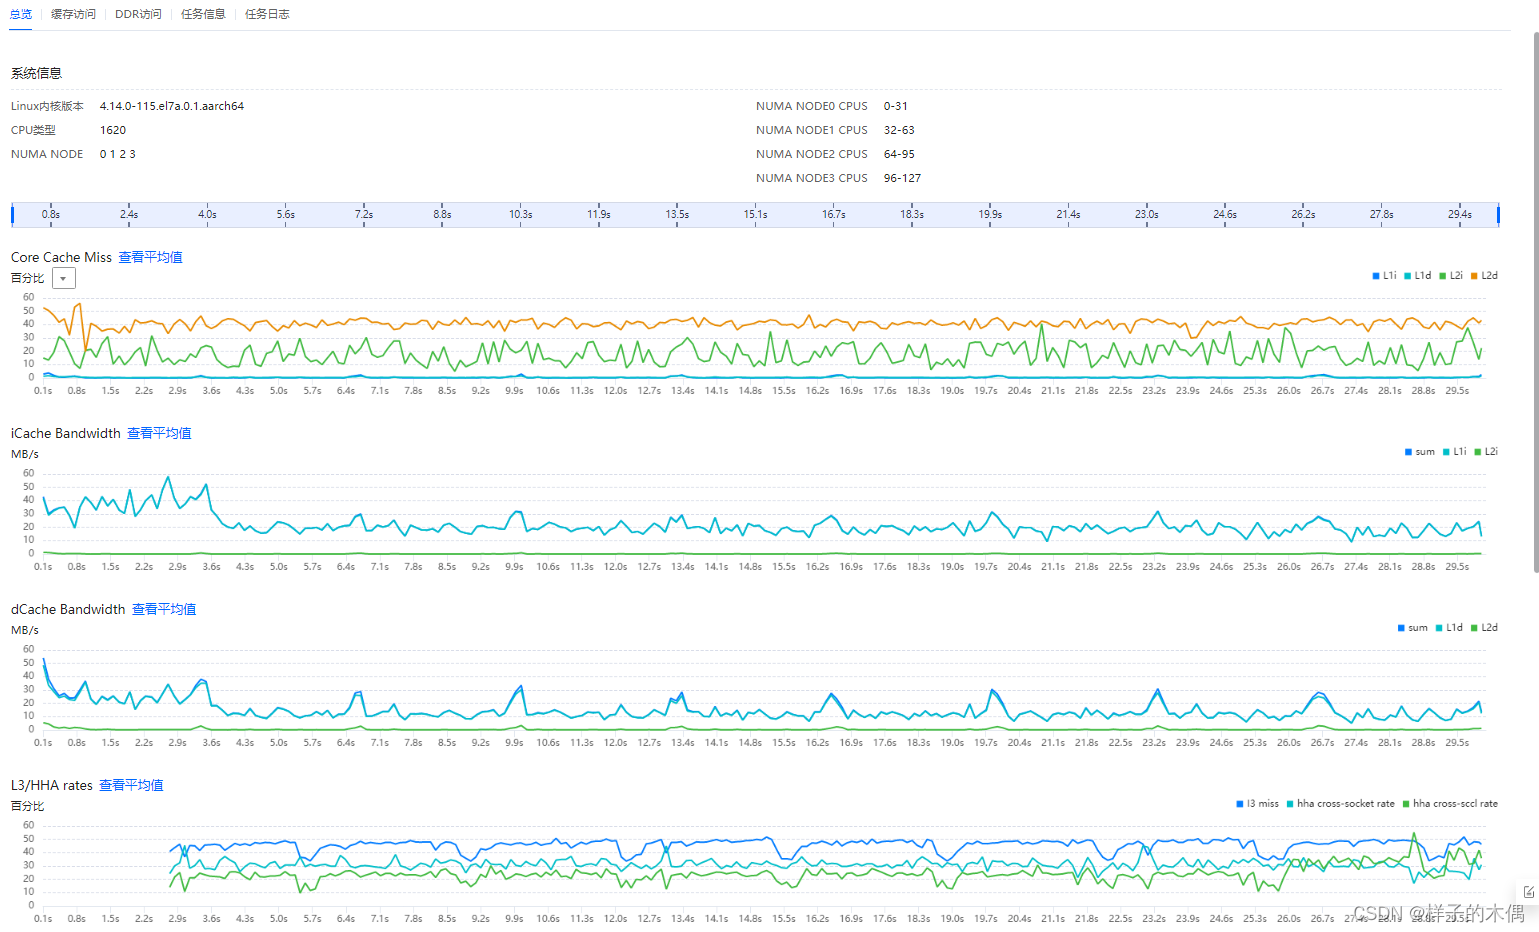Switch to the 总览 tab
The image size is (1539, 932).
click(21, 14)
